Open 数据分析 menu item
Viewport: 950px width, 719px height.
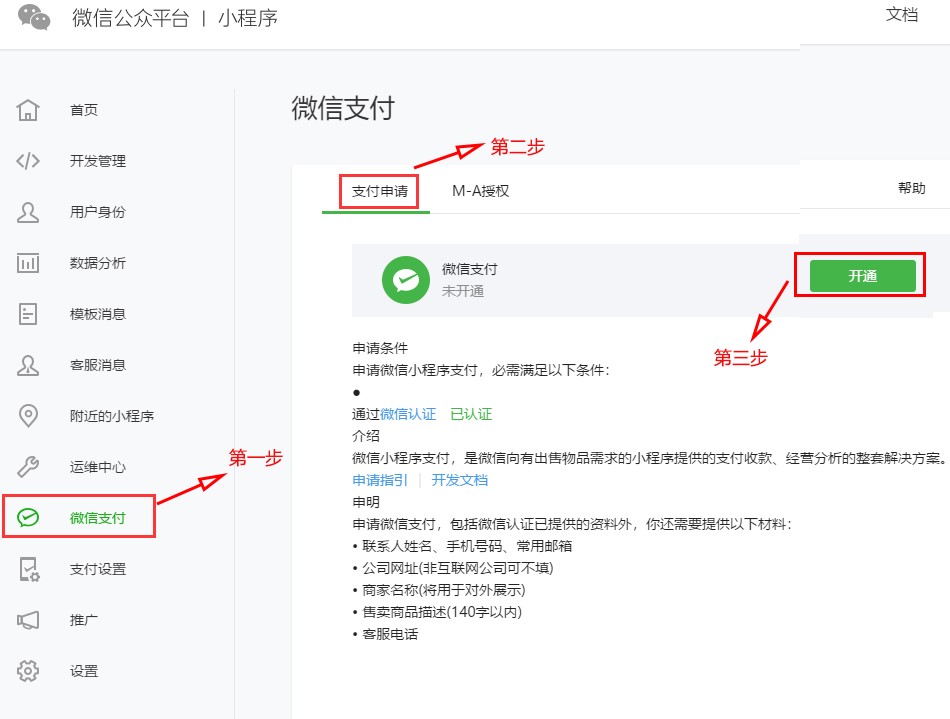click(x=98, y=263)
